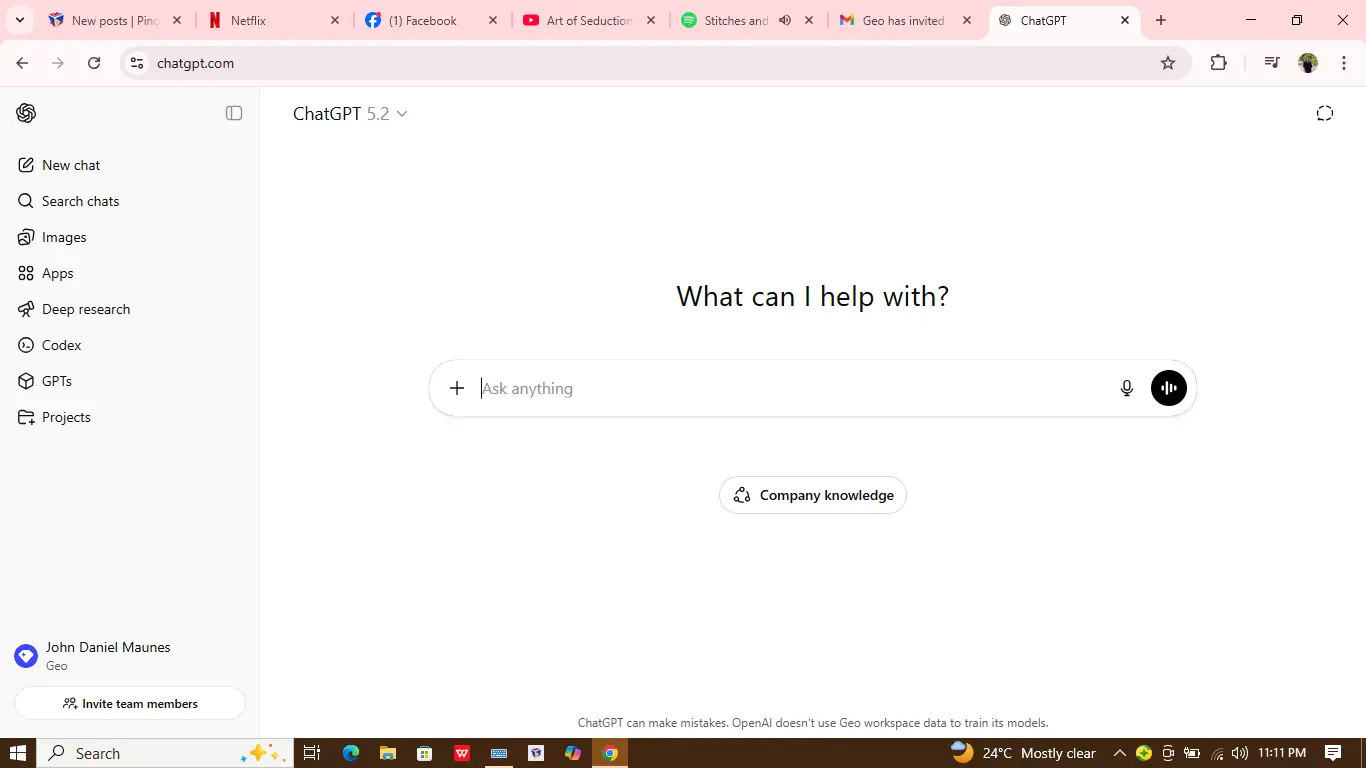Viewport: 1366px width, 768px height.
Task: Launch Microsoft Edge from taskbar
Action: 350,753
